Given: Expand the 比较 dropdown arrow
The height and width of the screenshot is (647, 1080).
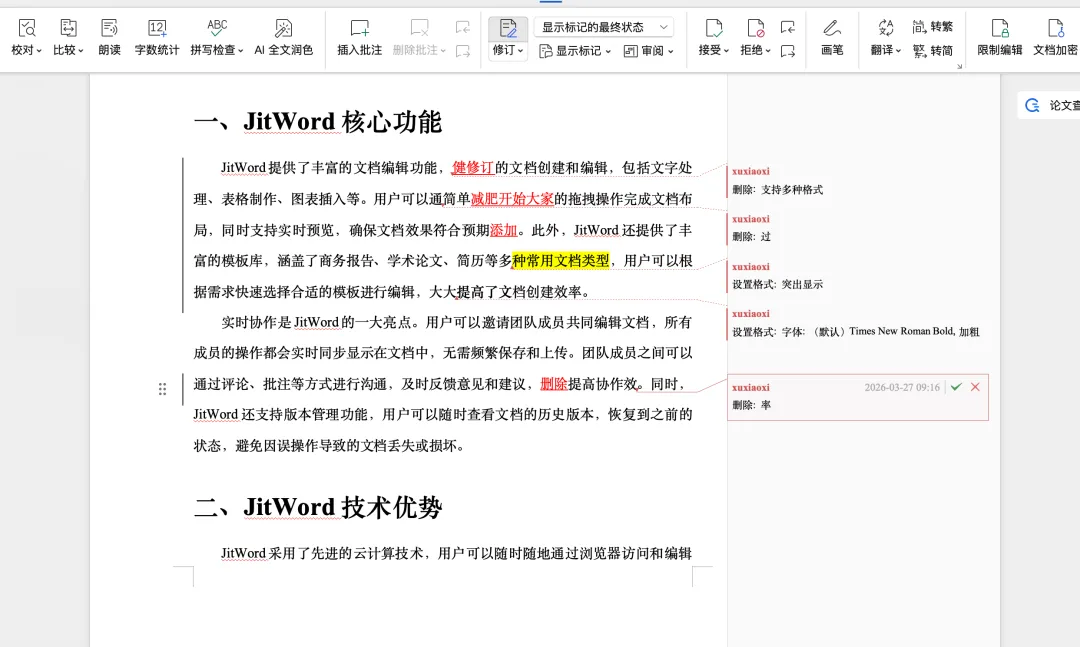Looking at the screenshot, I should coord(81,51).
